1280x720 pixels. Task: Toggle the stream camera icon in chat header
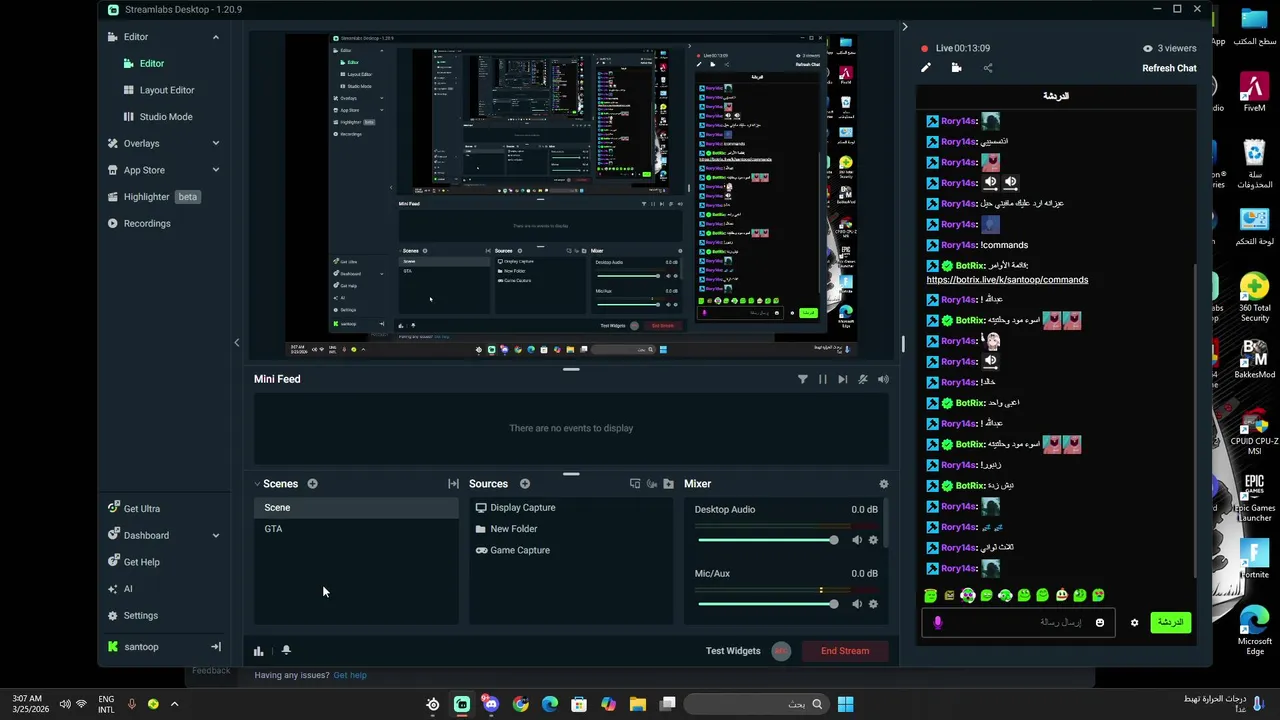point(956,68)
